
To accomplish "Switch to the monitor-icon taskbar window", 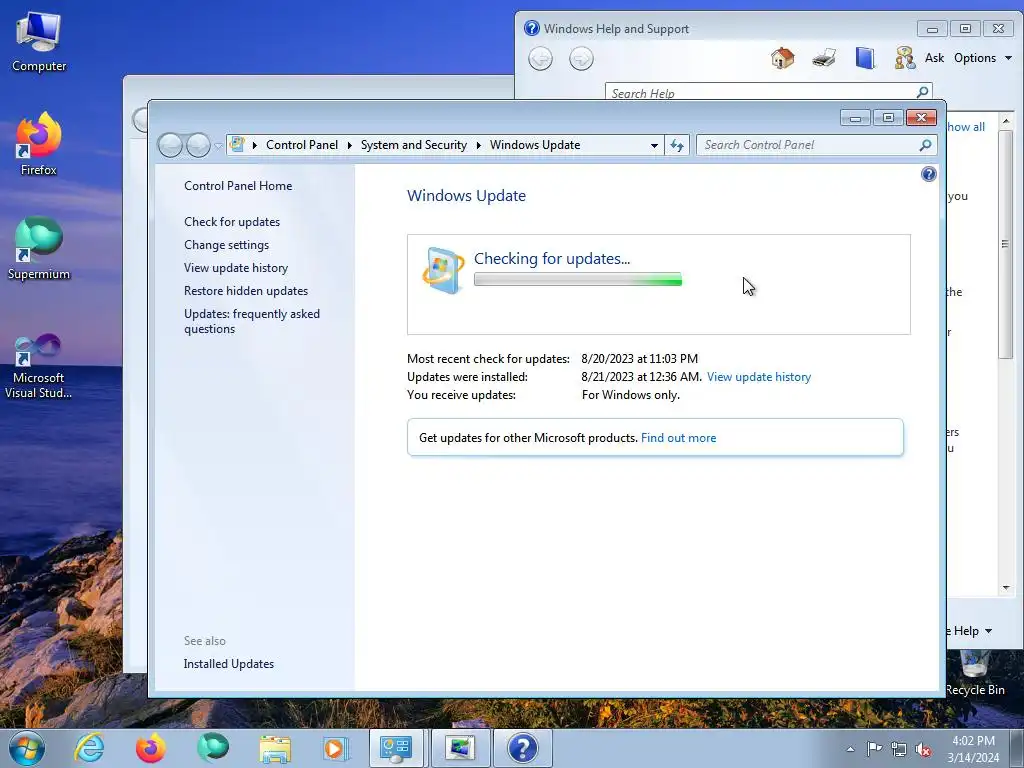I will click(460, 748).
